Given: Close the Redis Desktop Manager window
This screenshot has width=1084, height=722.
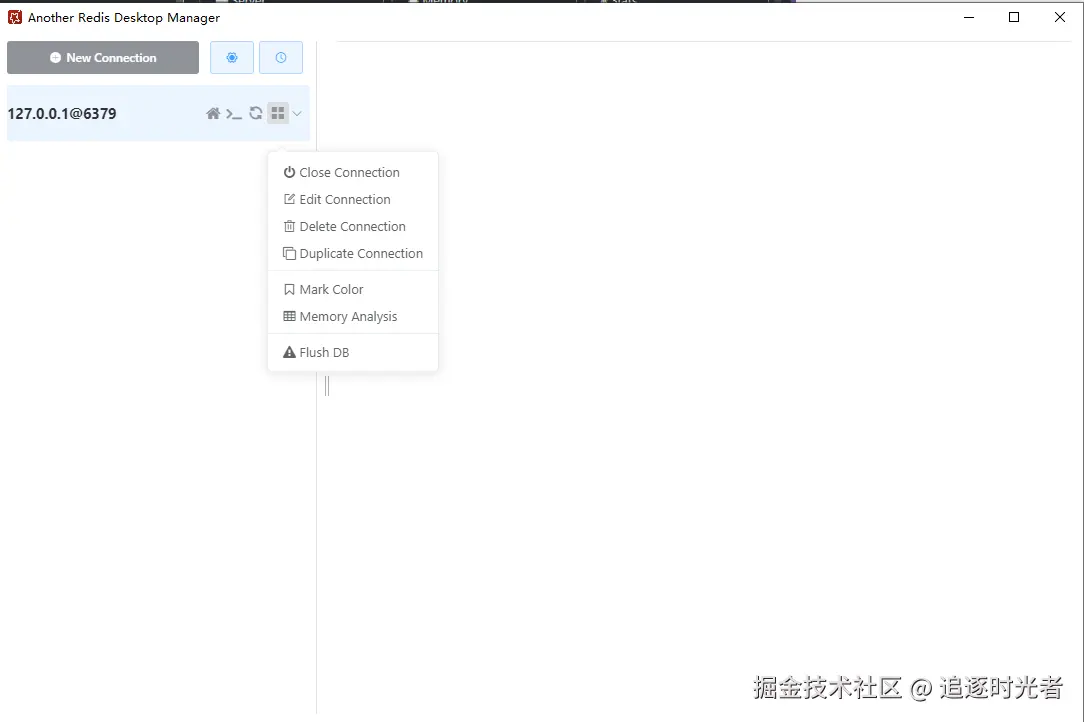Looking at the screenshot, I should pyautogui.click(x=1059, y=17).
